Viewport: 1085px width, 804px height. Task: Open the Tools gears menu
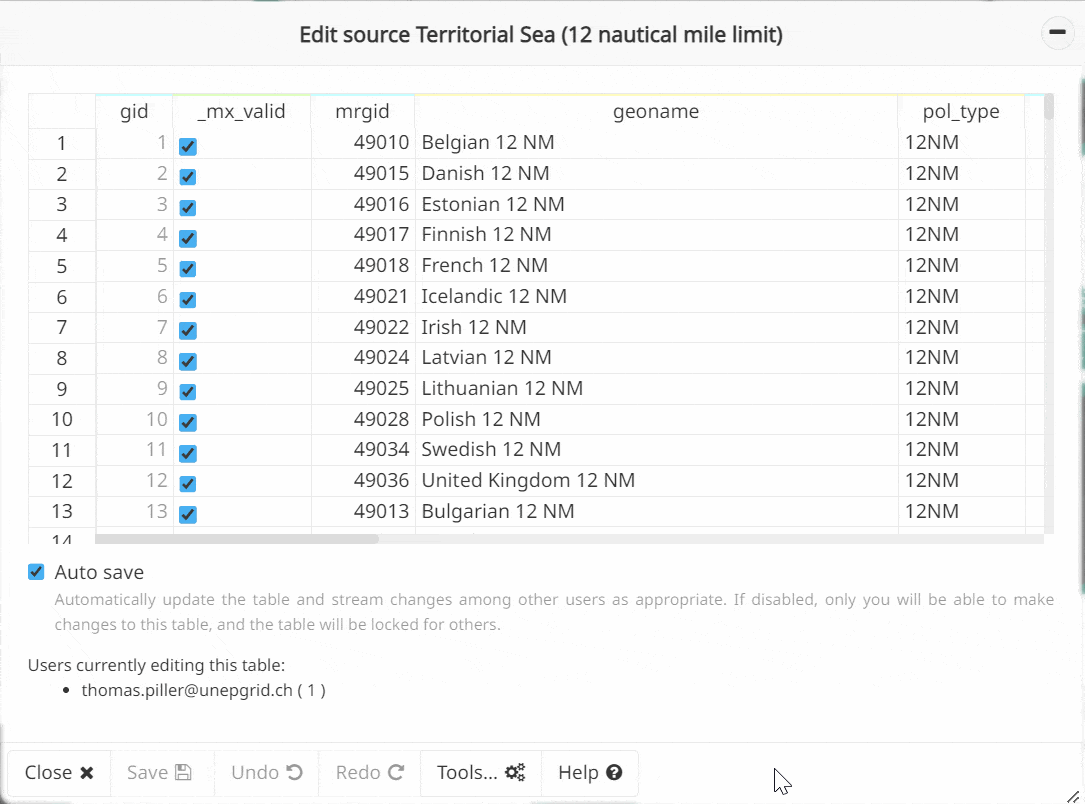tap(481, 772)
